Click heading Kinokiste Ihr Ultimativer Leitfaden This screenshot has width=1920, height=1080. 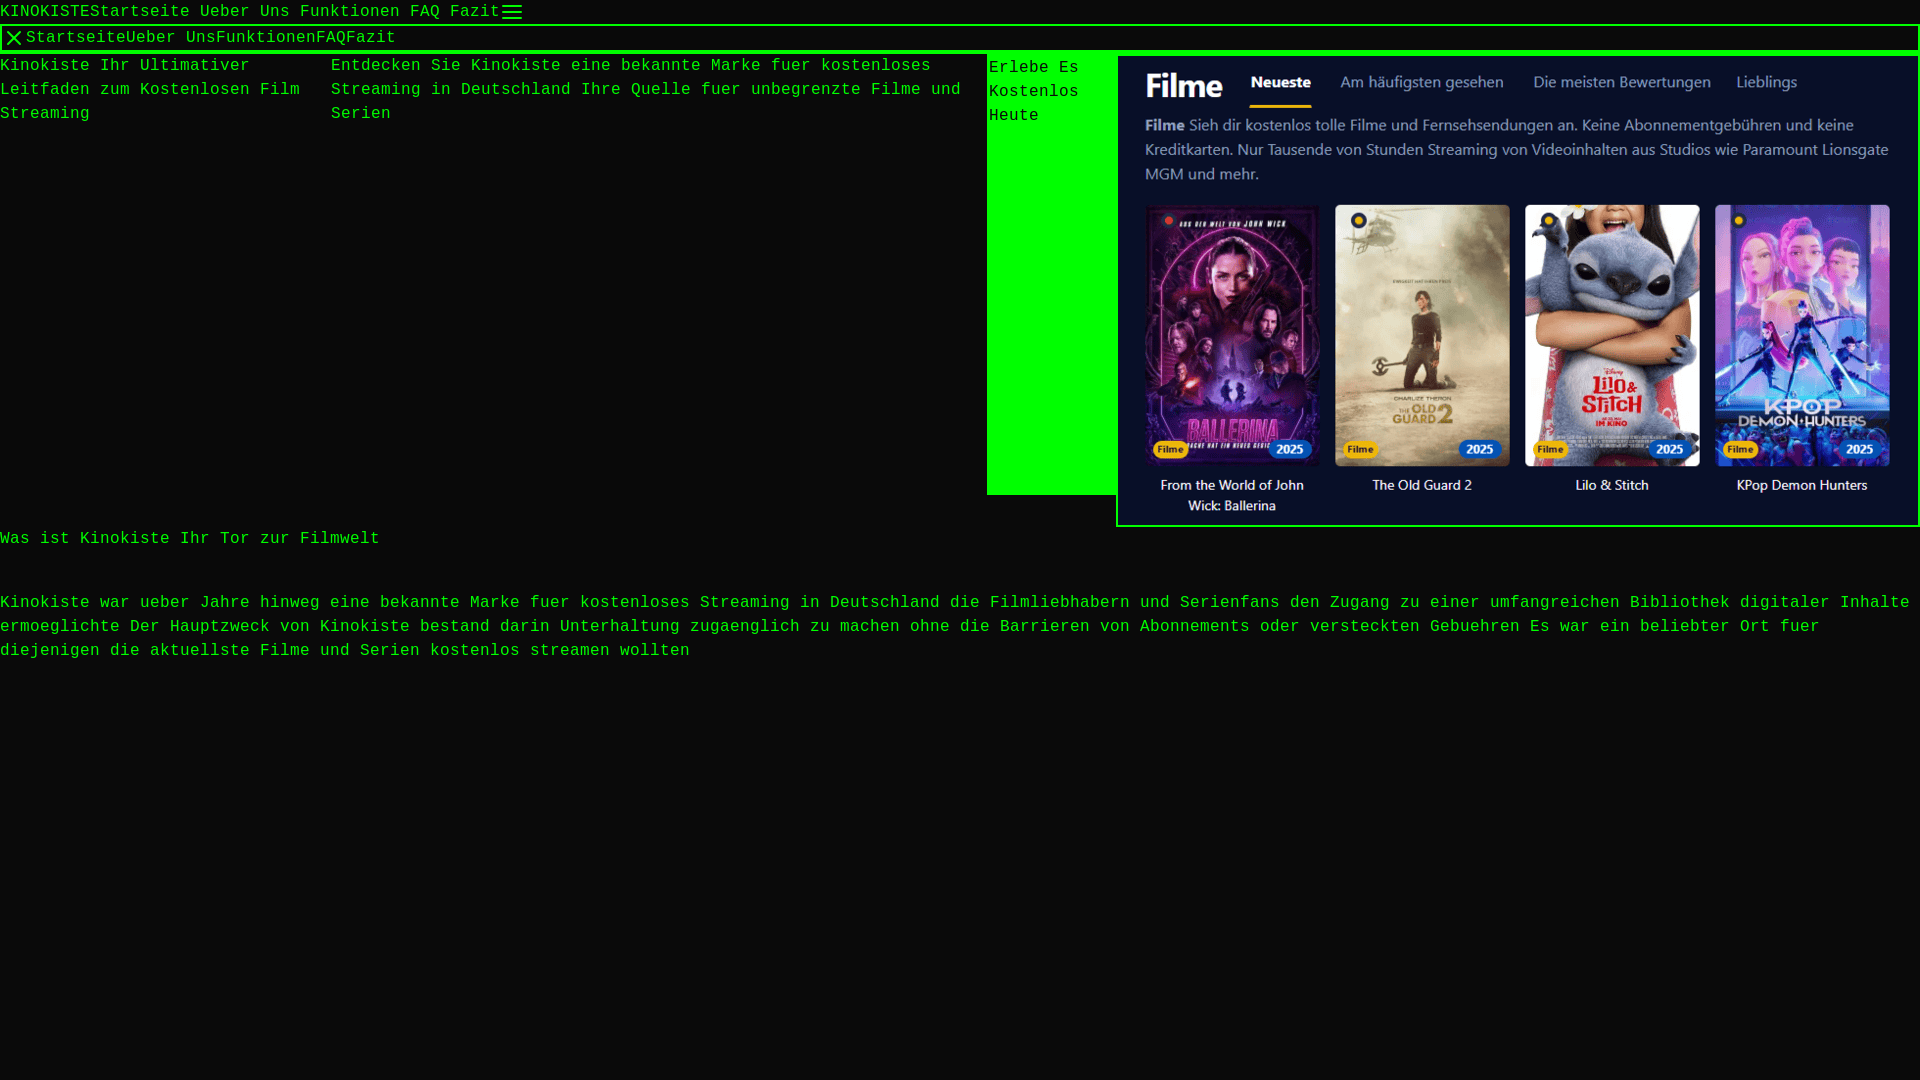coord(150,90)
